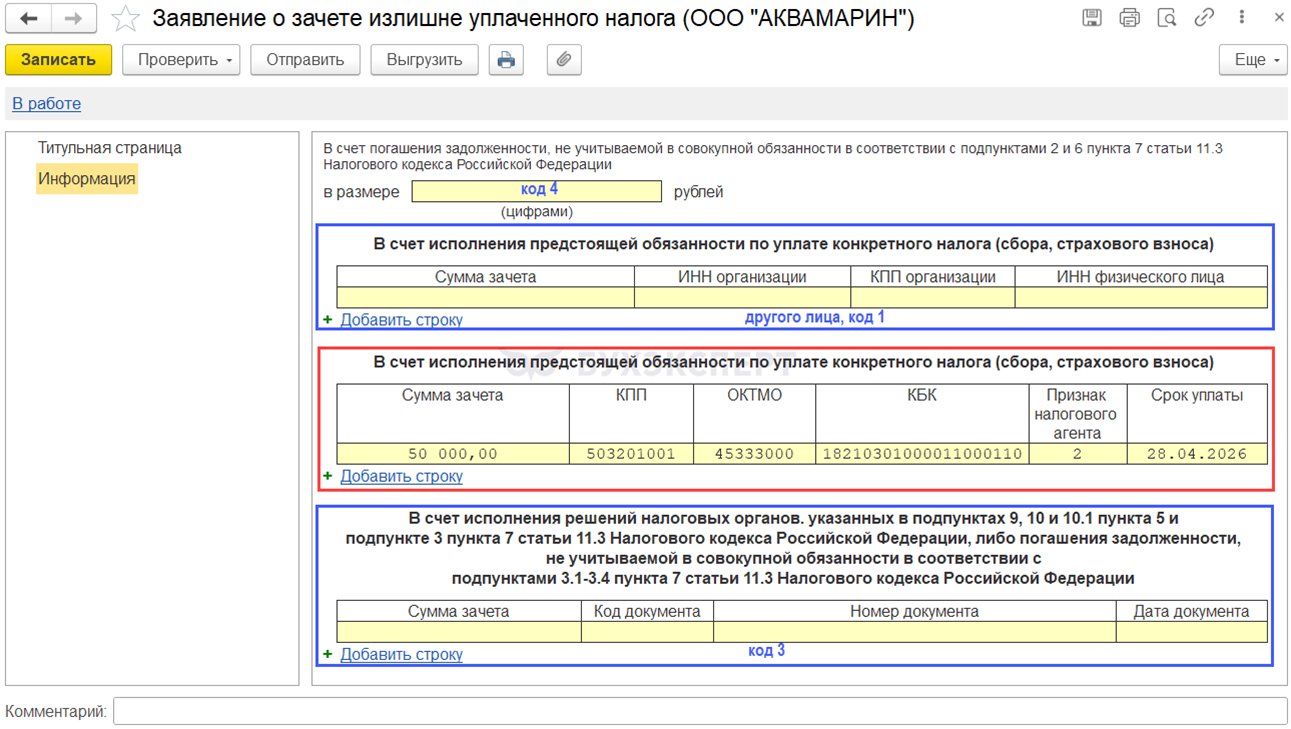Copy link with the chain icon
The width and height of the screenshot is (1291, 729).
(1204, 17)
